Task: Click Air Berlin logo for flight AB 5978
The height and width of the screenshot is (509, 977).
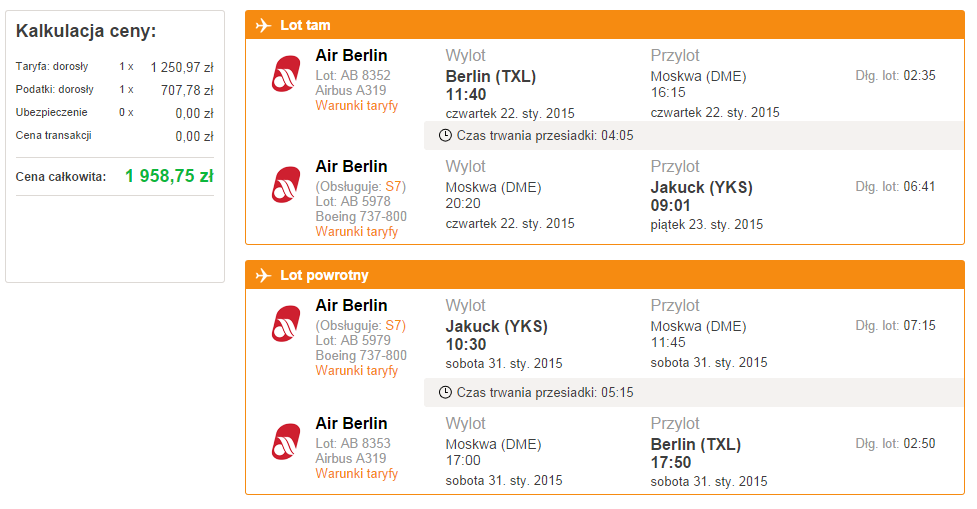Action: (286, 185)
